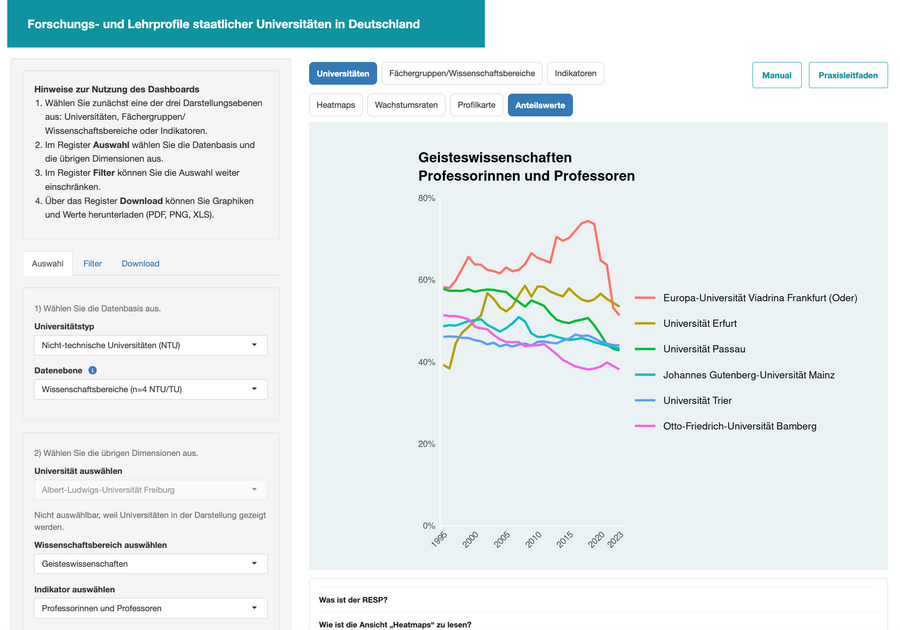This screenshot has width=900, height=630.
Task: Click Europa-Universität Viadrina legend entry
Action: tap(746, 298)
